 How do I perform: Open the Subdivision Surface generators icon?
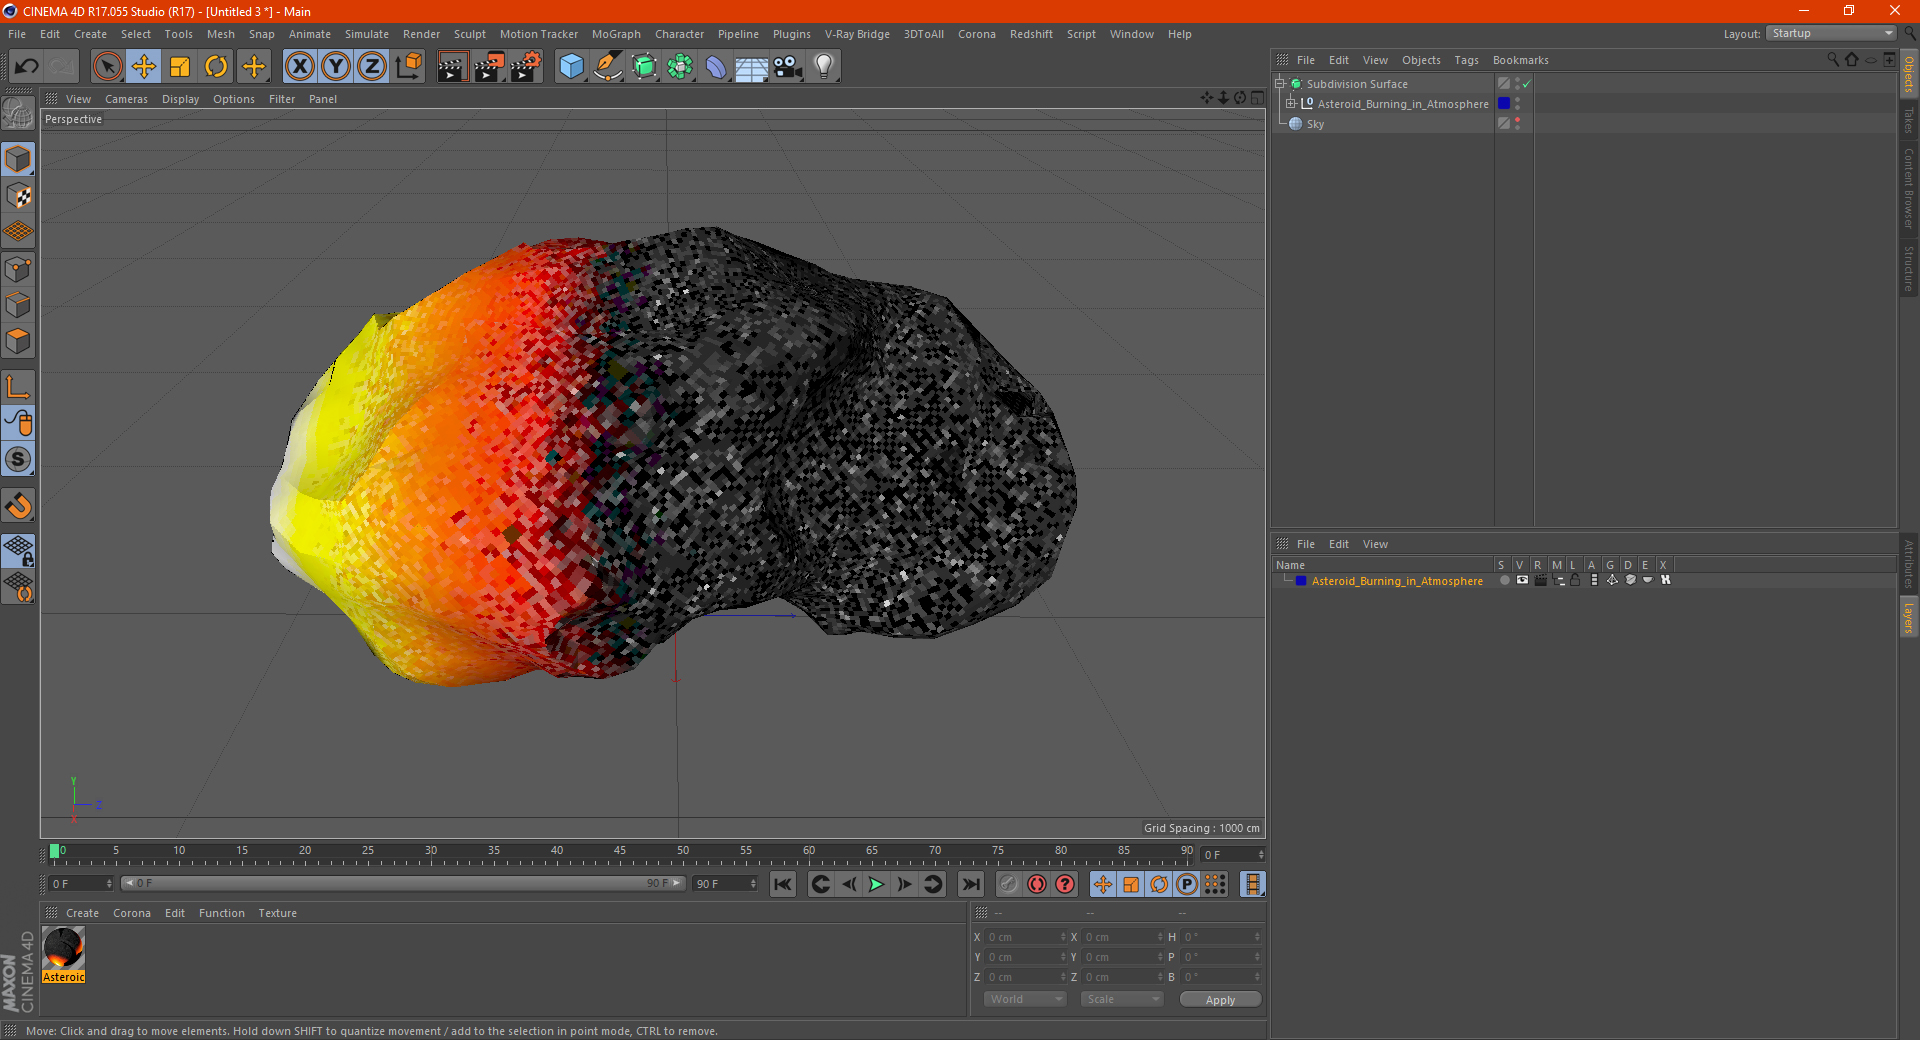tap(644, 67)
